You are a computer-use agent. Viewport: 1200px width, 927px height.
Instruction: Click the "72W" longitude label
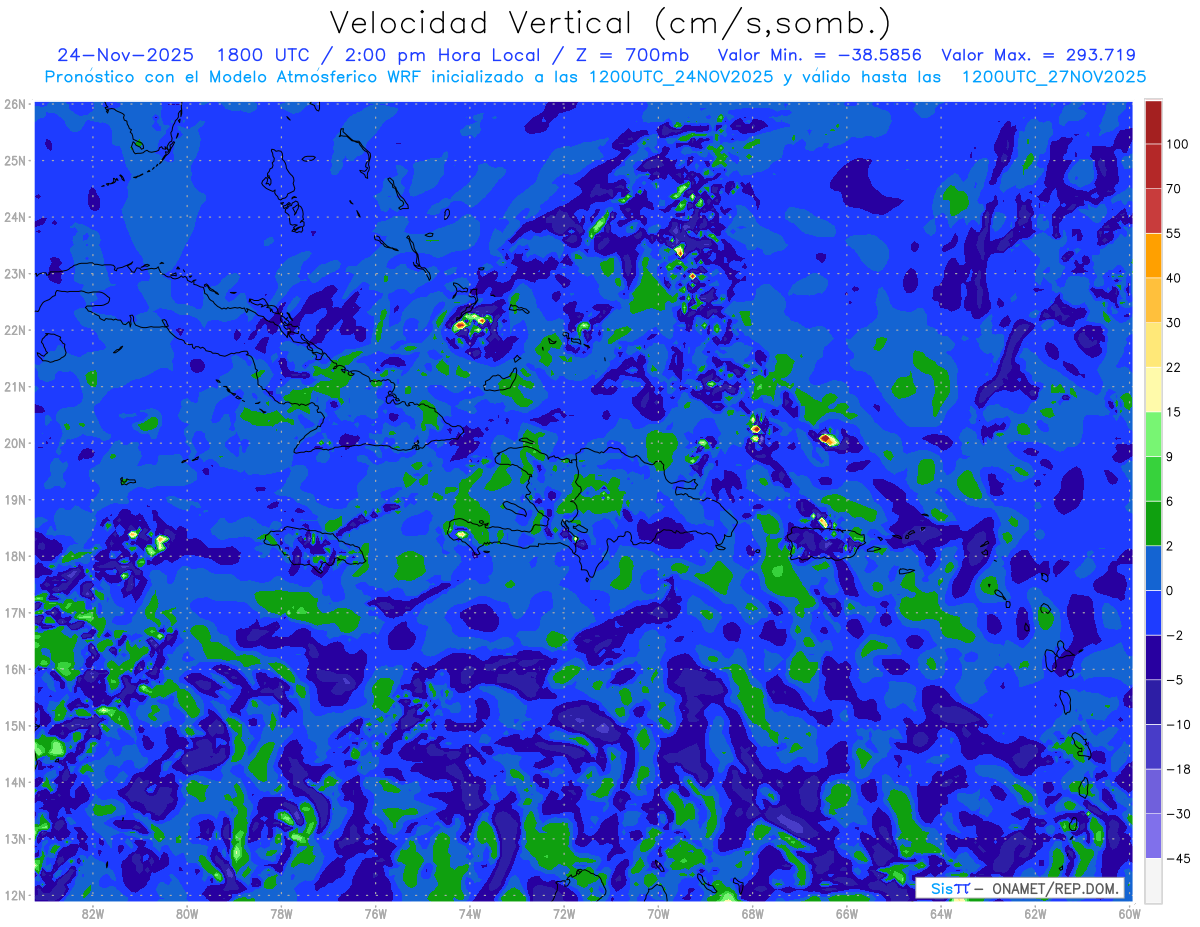click(564, 914)
